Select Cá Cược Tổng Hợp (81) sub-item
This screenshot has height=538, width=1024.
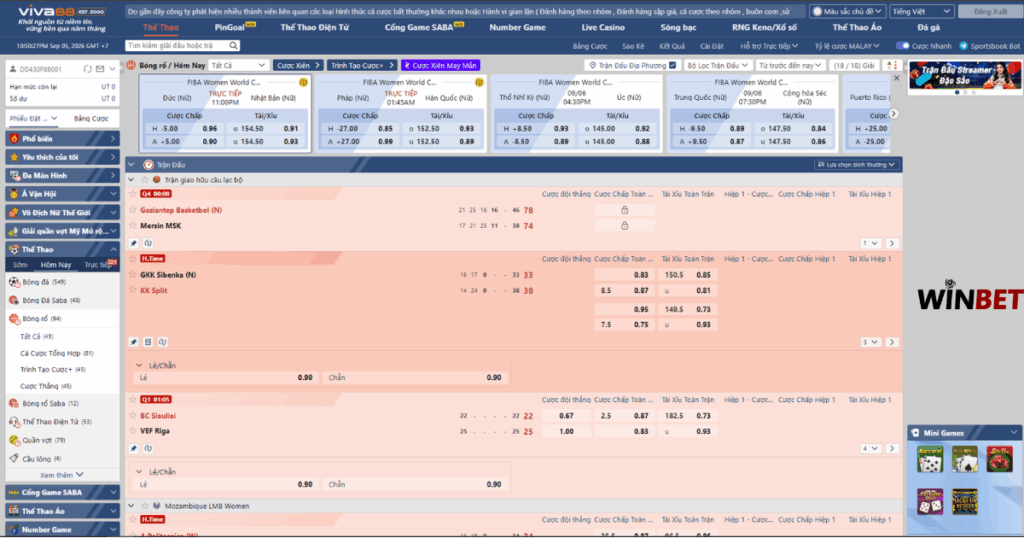57,353
